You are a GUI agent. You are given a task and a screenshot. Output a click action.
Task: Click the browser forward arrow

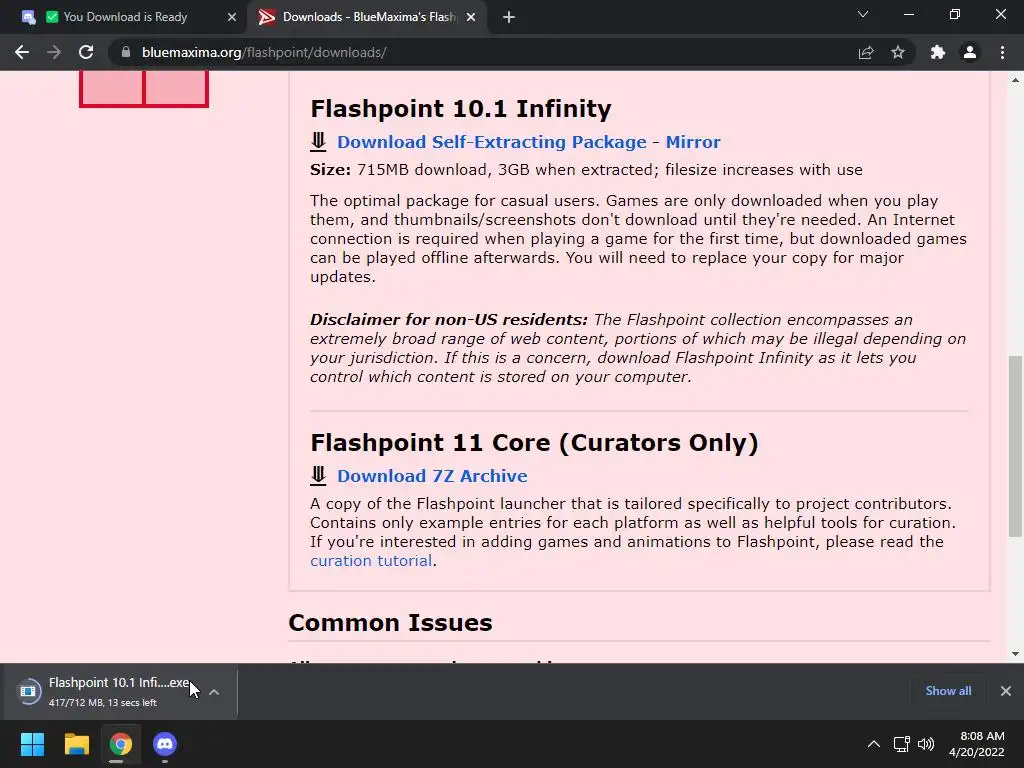(x=54, y=52)
